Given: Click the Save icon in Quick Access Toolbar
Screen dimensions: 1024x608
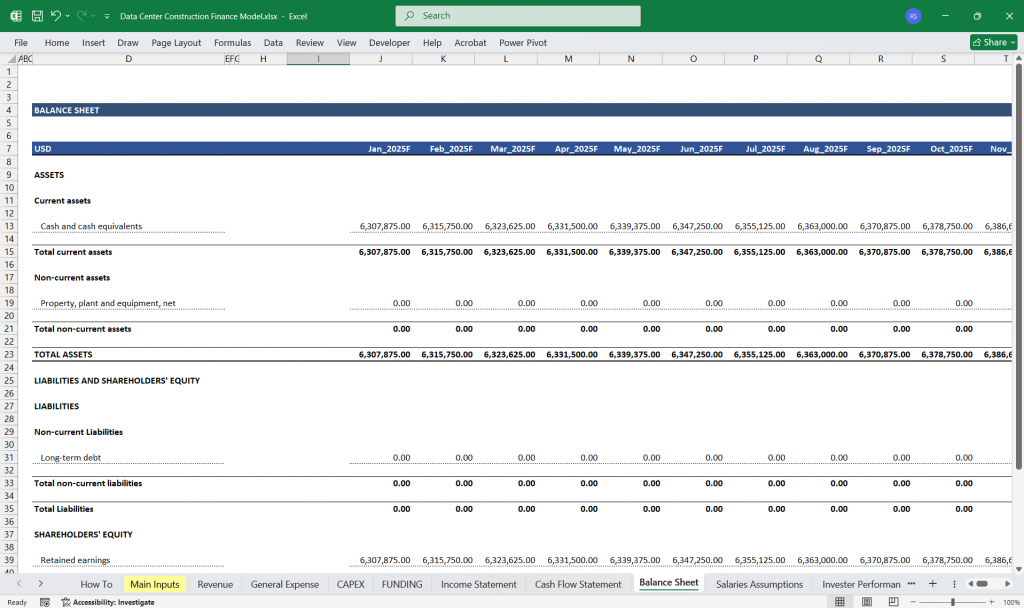Looking at the screenshot, I should pyautogui.click(x=37, y=14).
